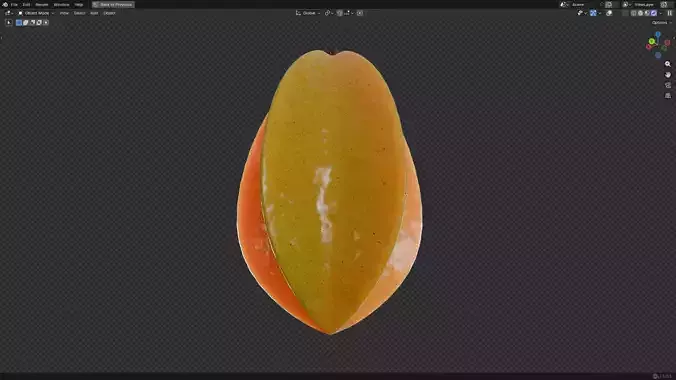Switch to solid viewport shading
The image size is (676, 380).
coord(640,13)
